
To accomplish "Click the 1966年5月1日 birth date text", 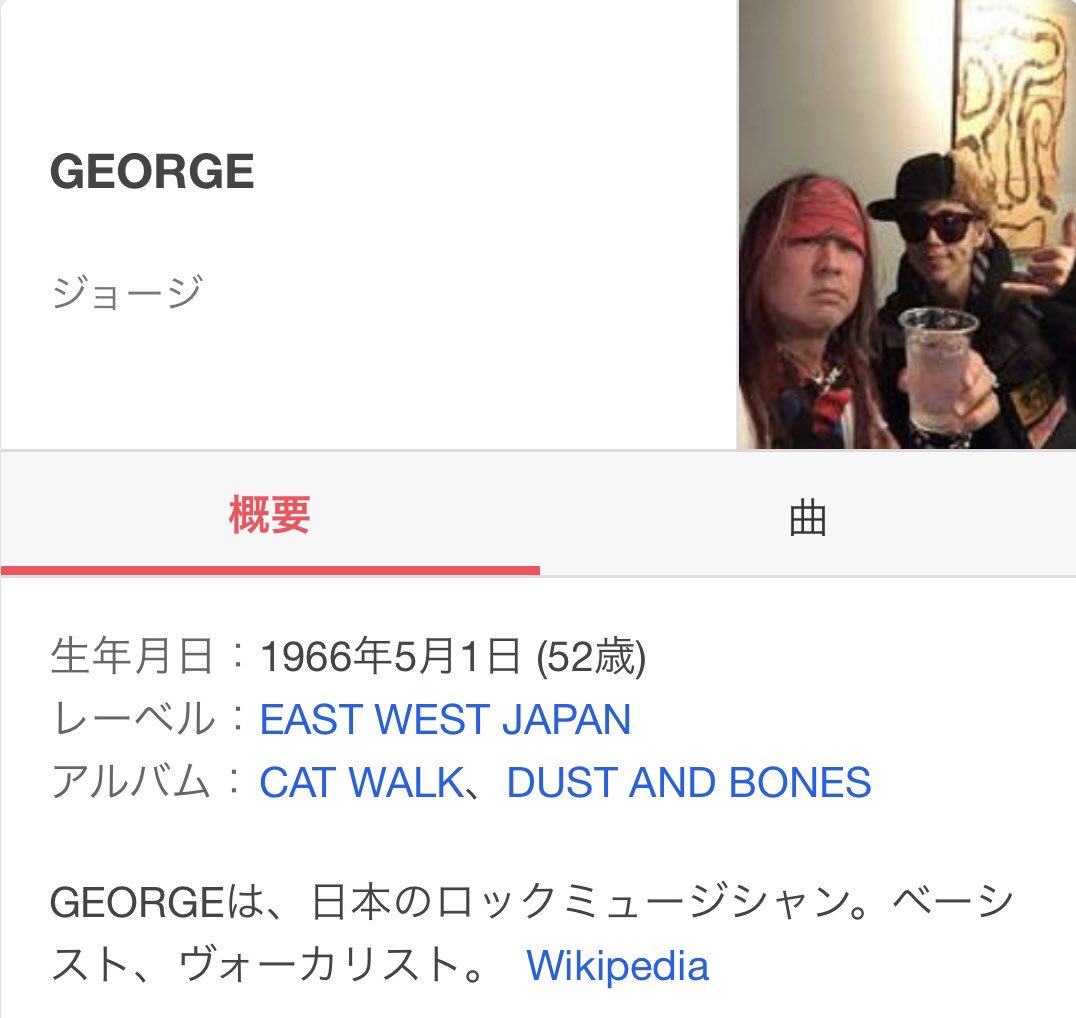I will [390, 656].
